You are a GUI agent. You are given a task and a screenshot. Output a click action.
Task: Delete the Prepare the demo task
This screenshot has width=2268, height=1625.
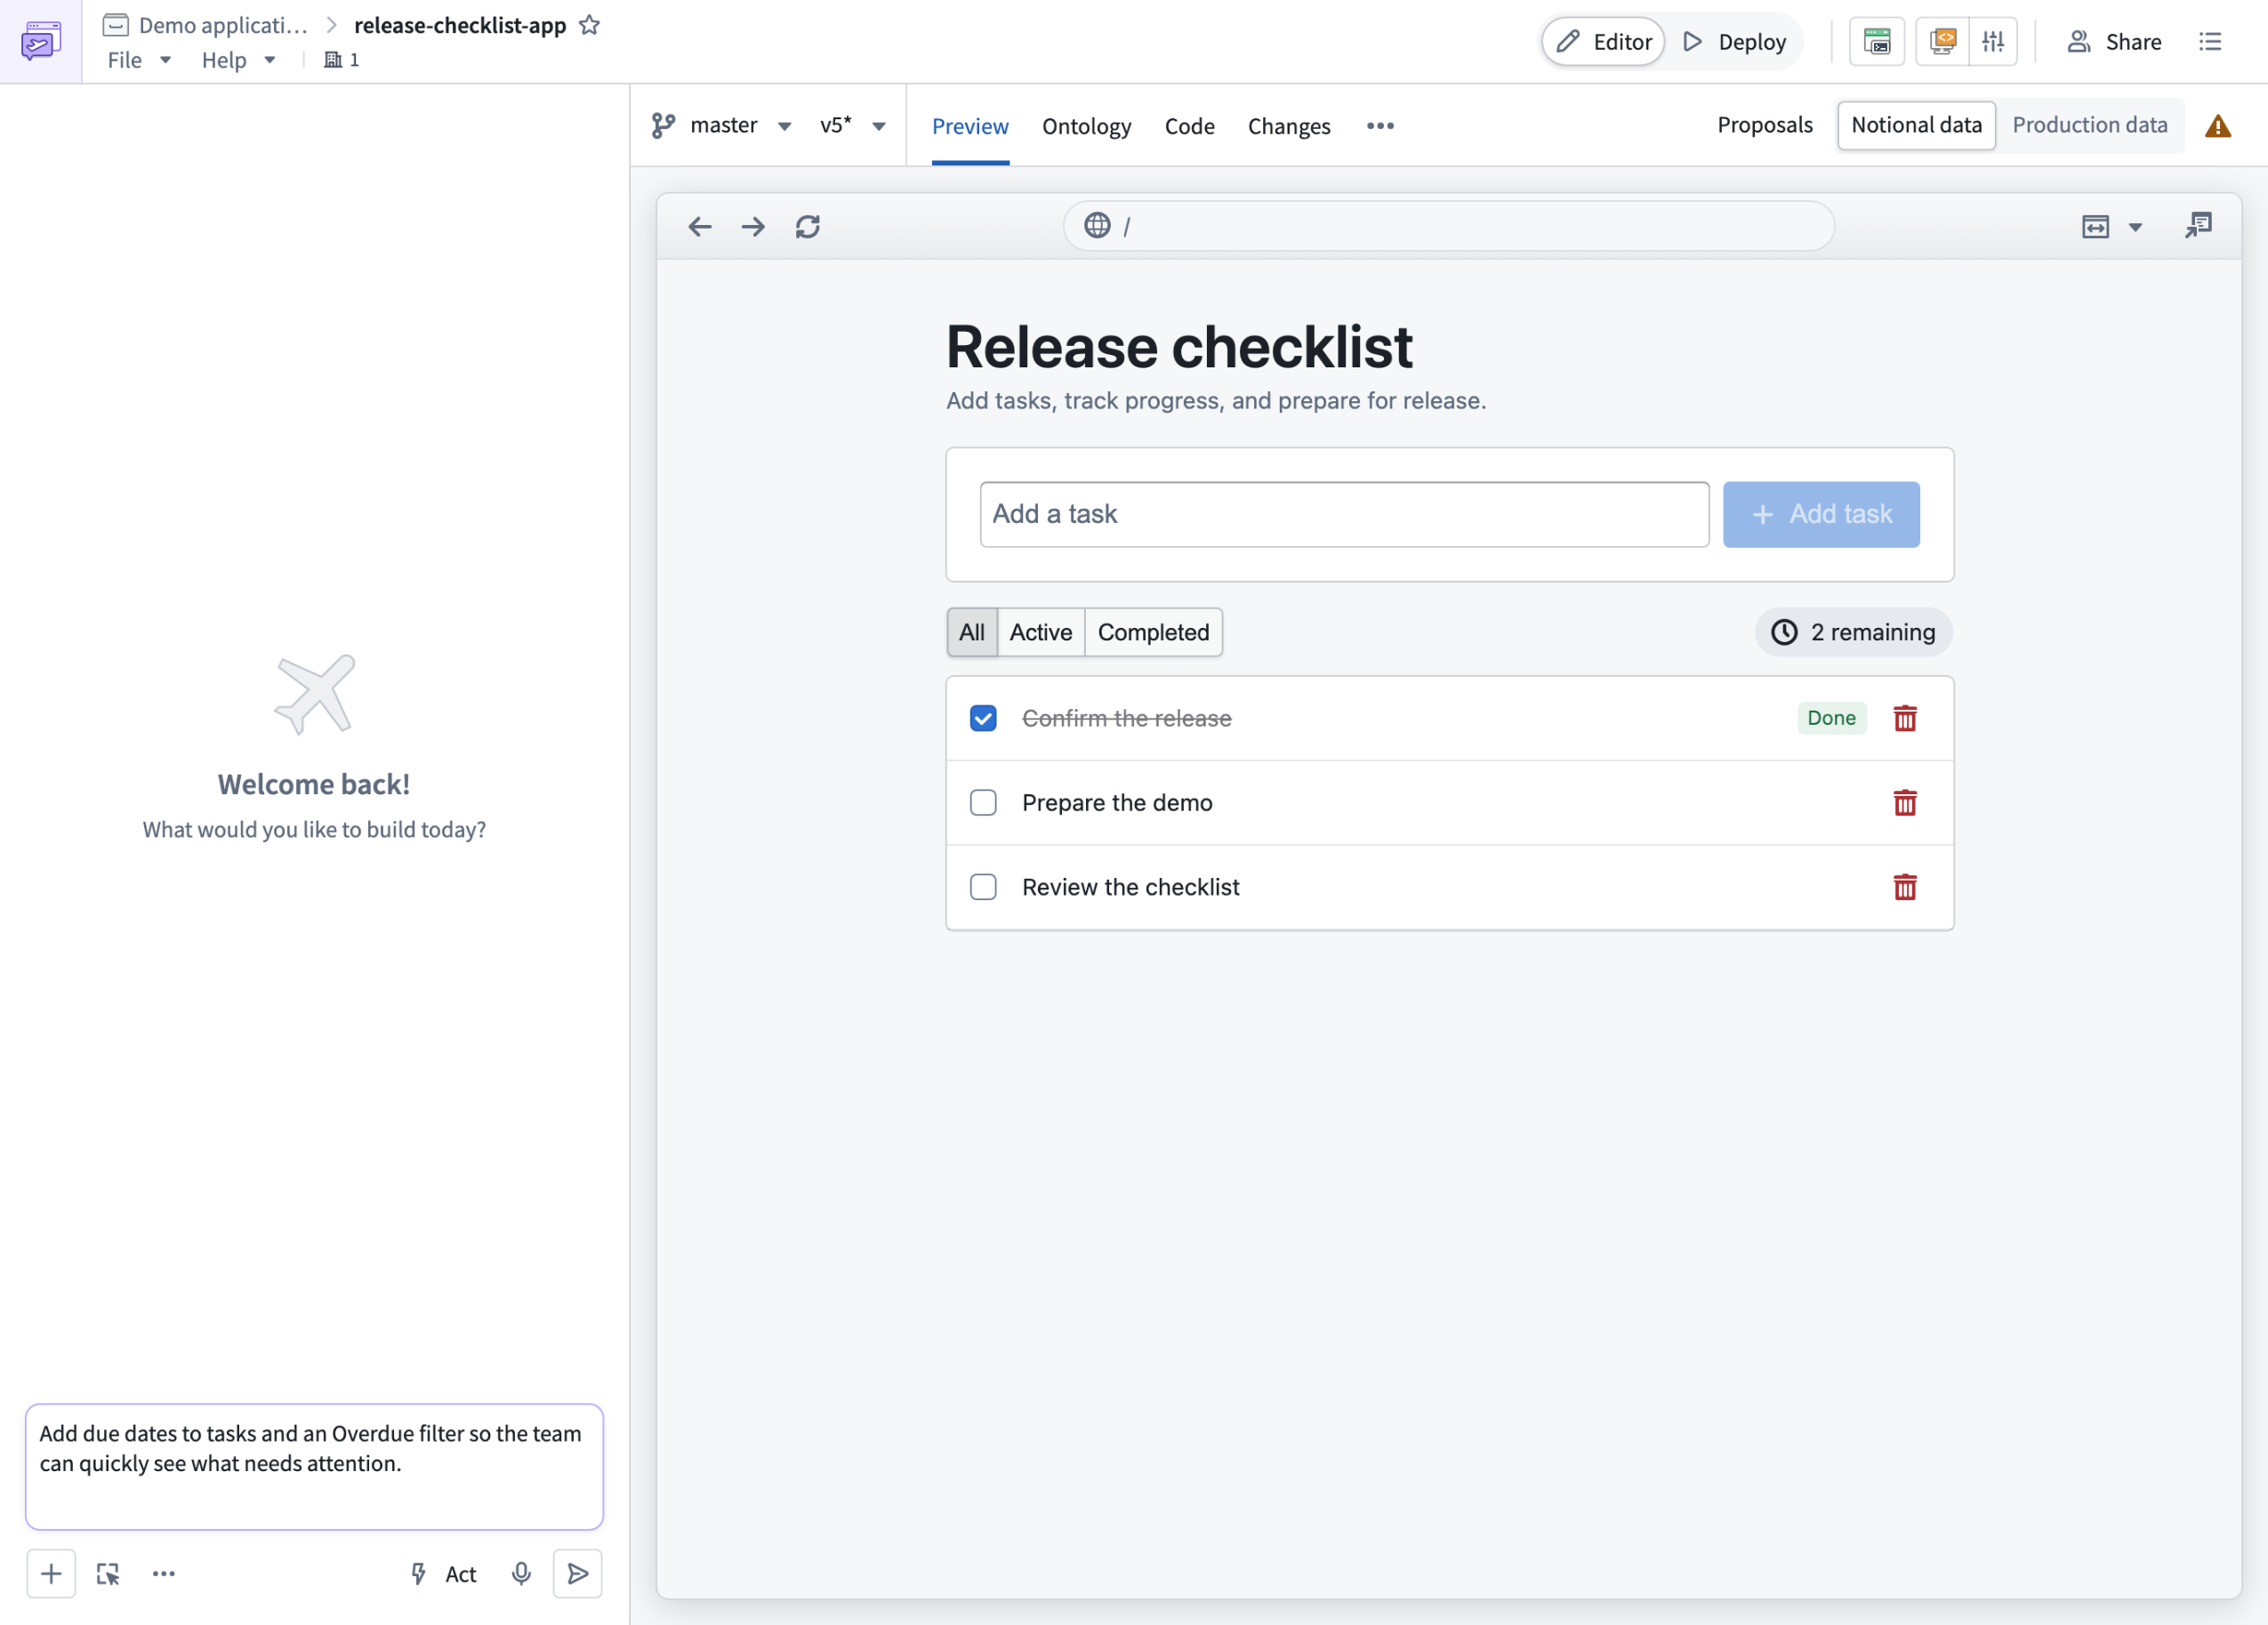tap(1905, 803)
